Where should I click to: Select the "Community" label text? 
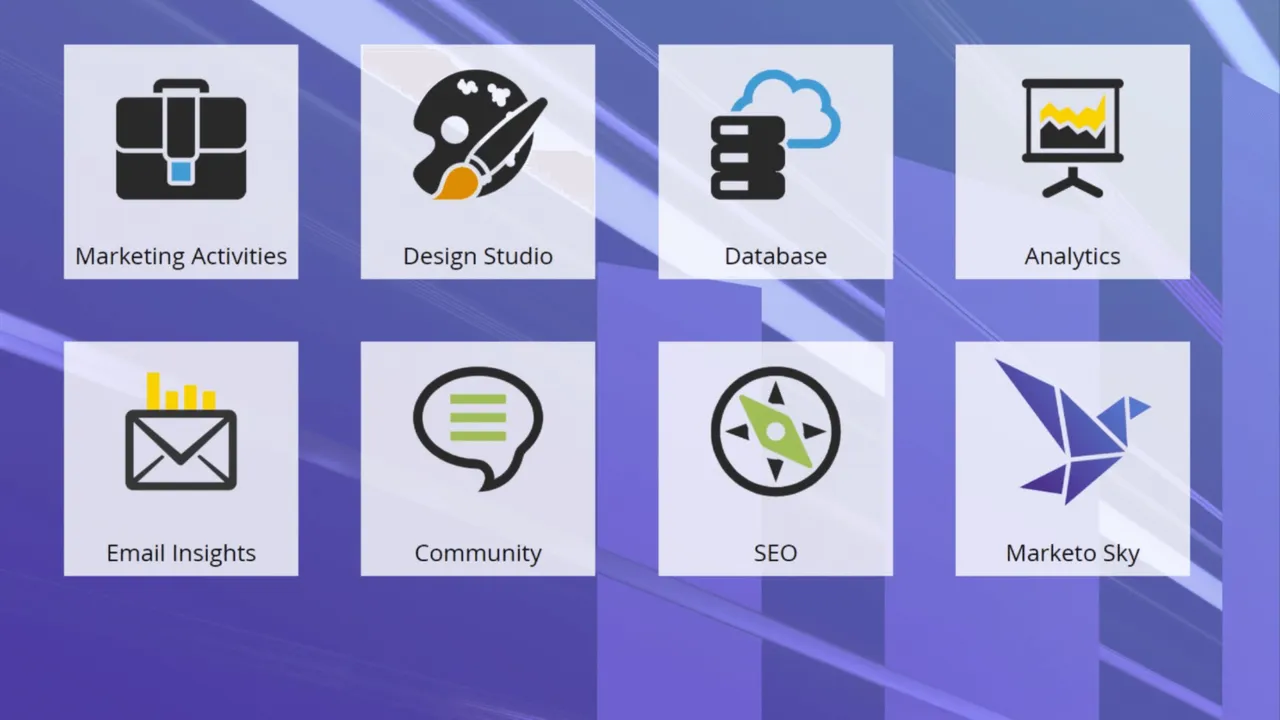[x=478, y=553]
